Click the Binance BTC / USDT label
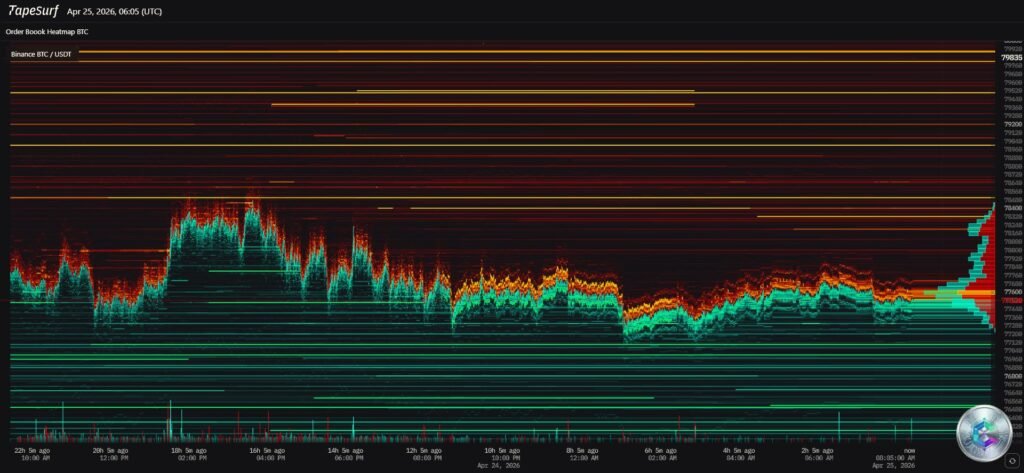Viewport: 1024px width, 473px height. pyautogui.click(x=42, y=56)
